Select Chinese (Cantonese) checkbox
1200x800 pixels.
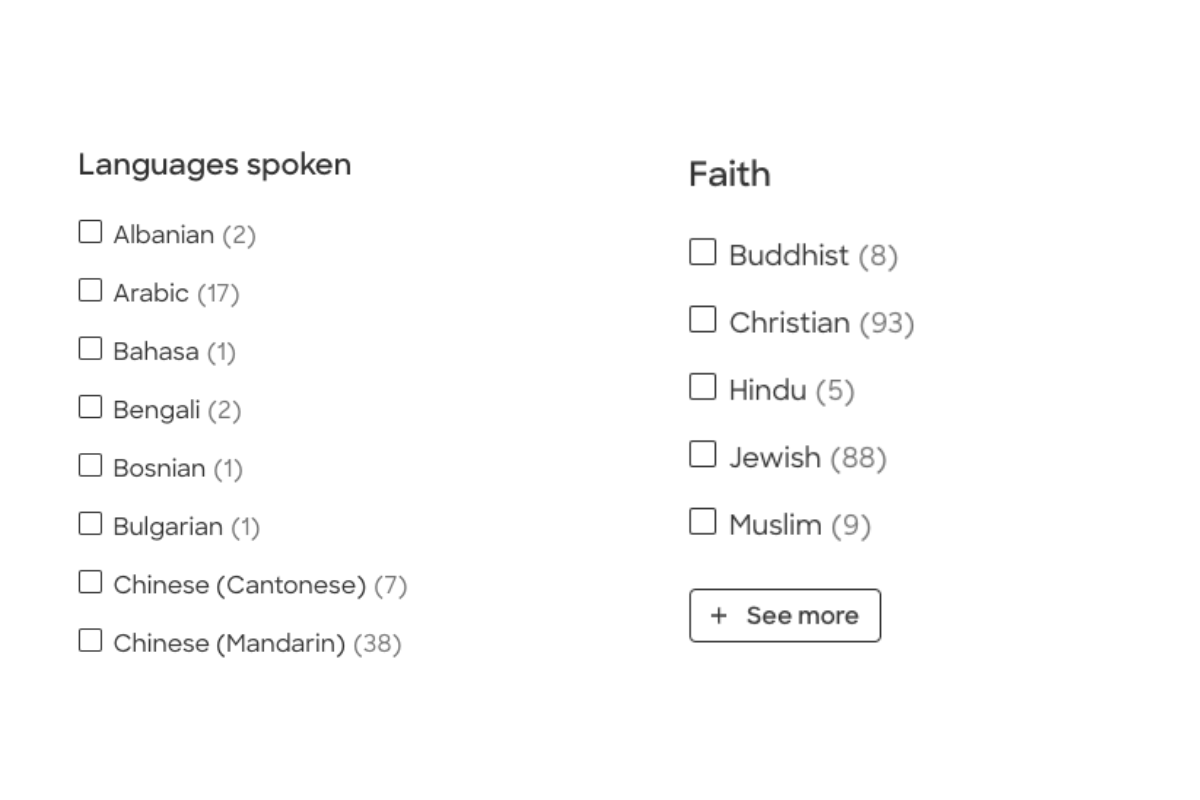point(90,582)
